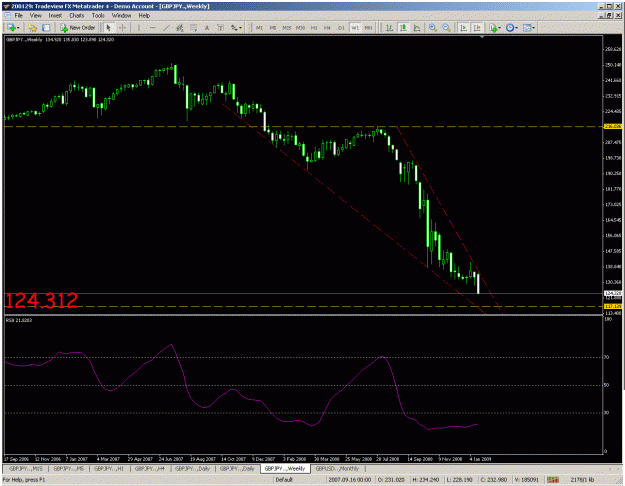
Task: Click the 124.312 red price label
Action: pyautogui.click(x=41, y=301)
